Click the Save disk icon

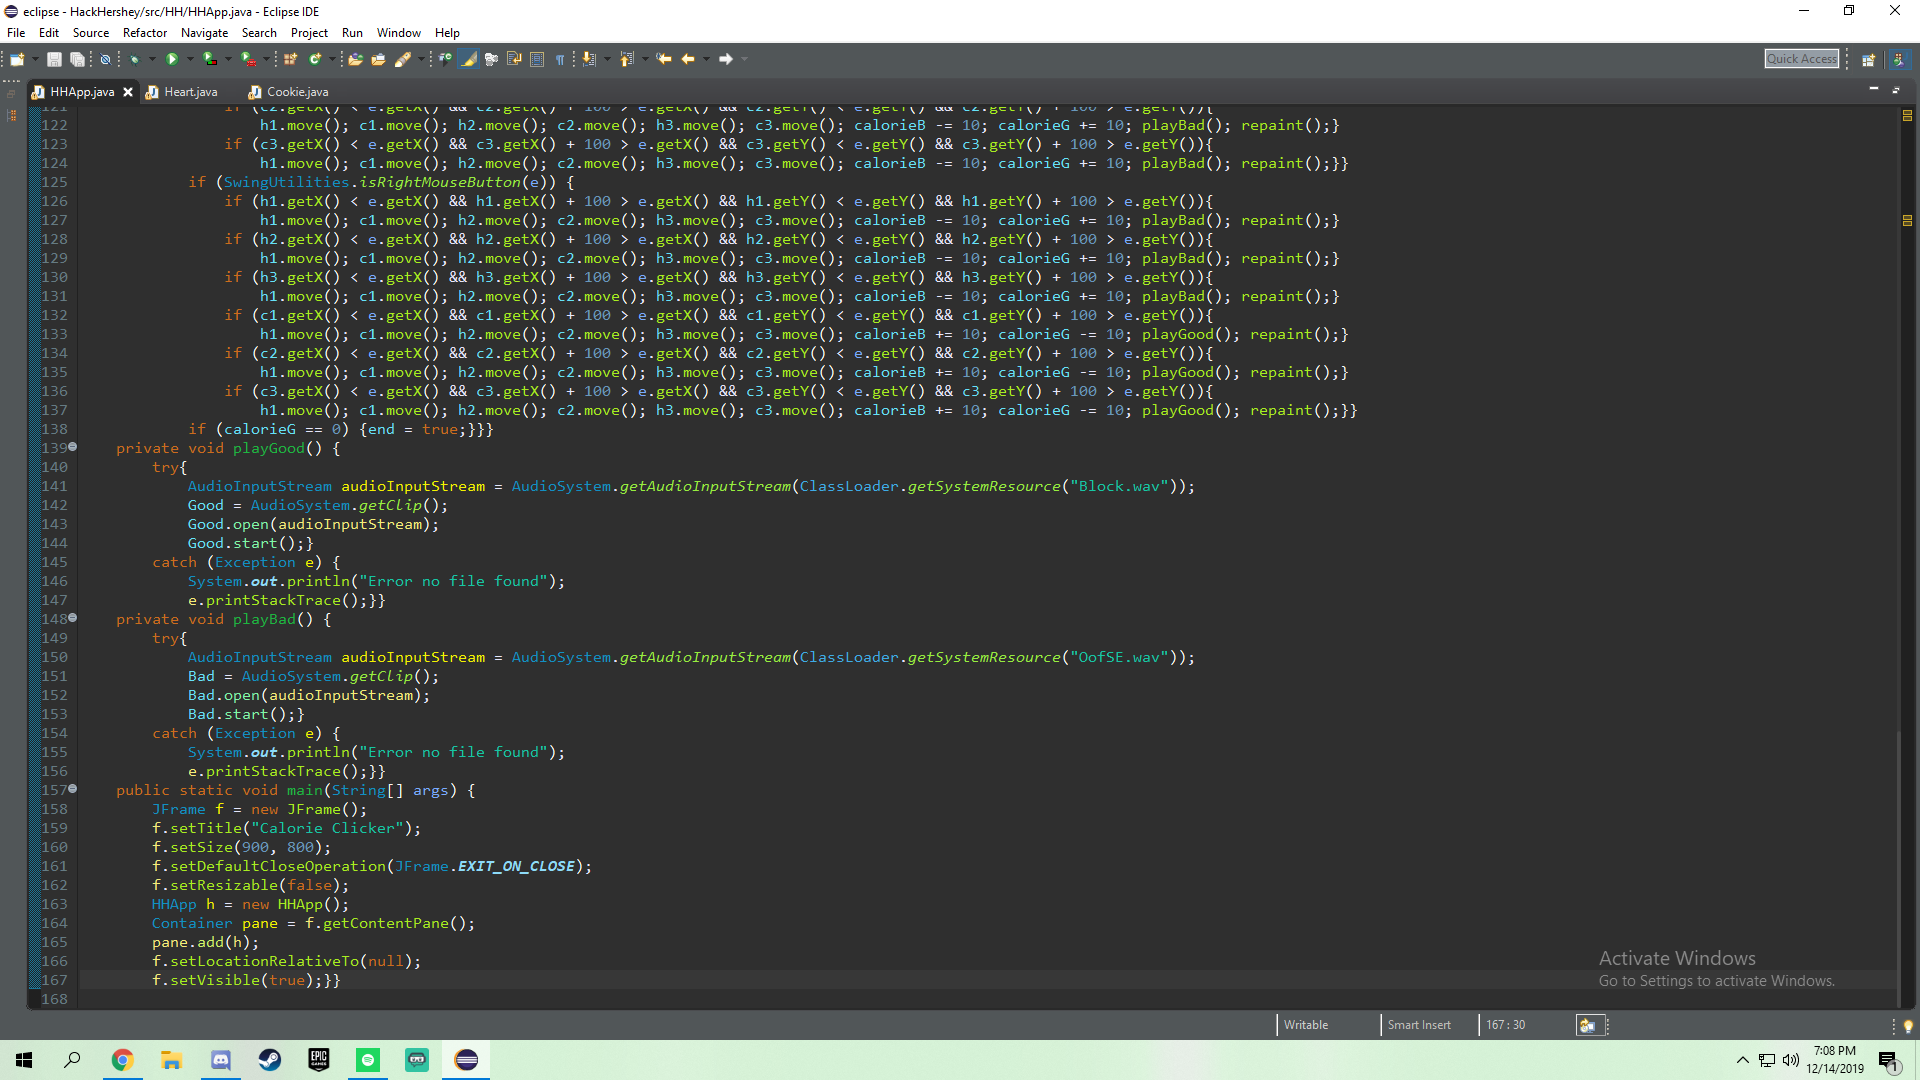(x=55, y=59)
